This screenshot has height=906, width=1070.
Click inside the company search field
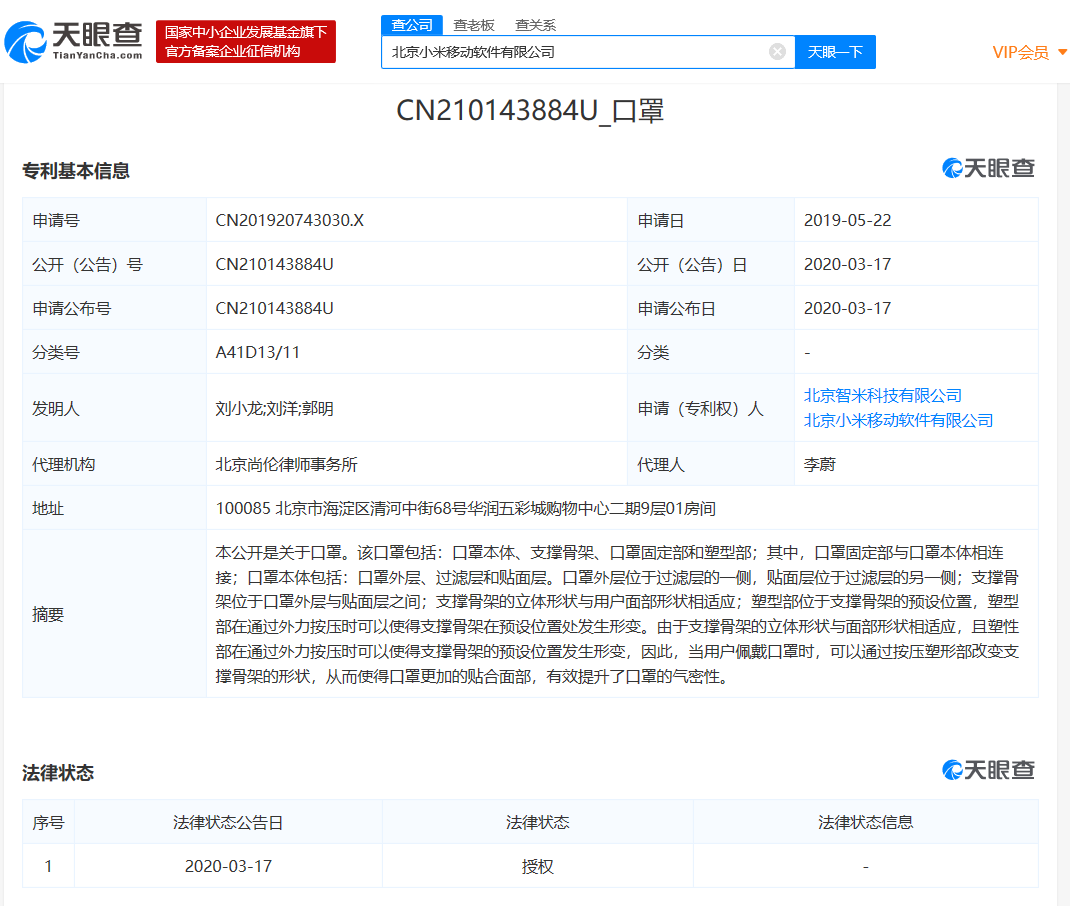580,51
